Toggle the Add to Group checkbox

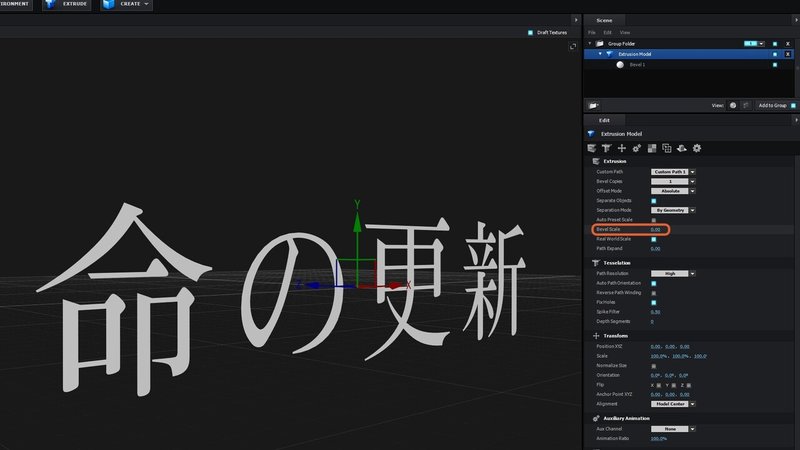[793, 106]
